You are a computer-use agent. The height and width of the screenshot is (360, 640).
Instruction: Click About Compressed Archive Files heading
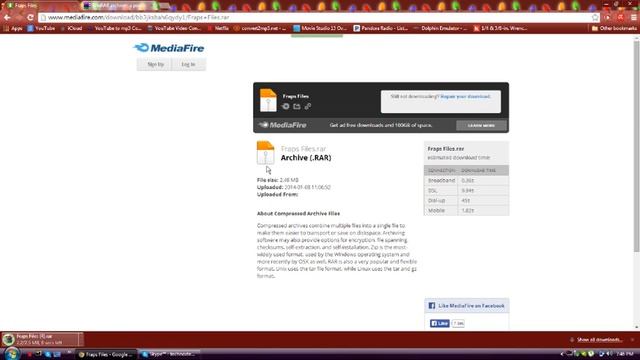(298, 213)
